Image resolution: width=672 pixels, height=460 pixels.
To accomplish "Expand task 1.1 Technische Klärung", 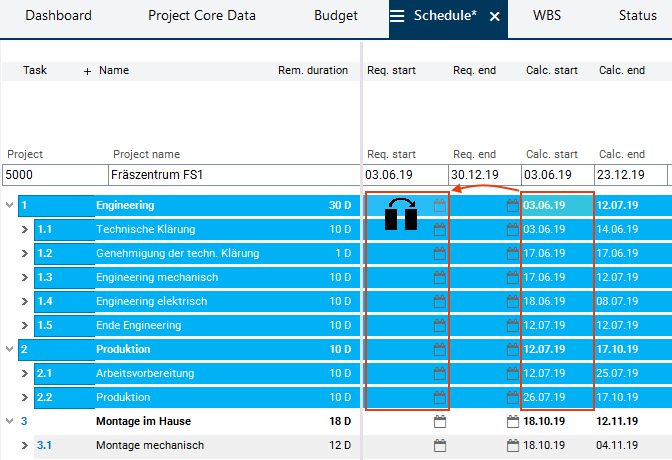I will [x=26, y=230].
